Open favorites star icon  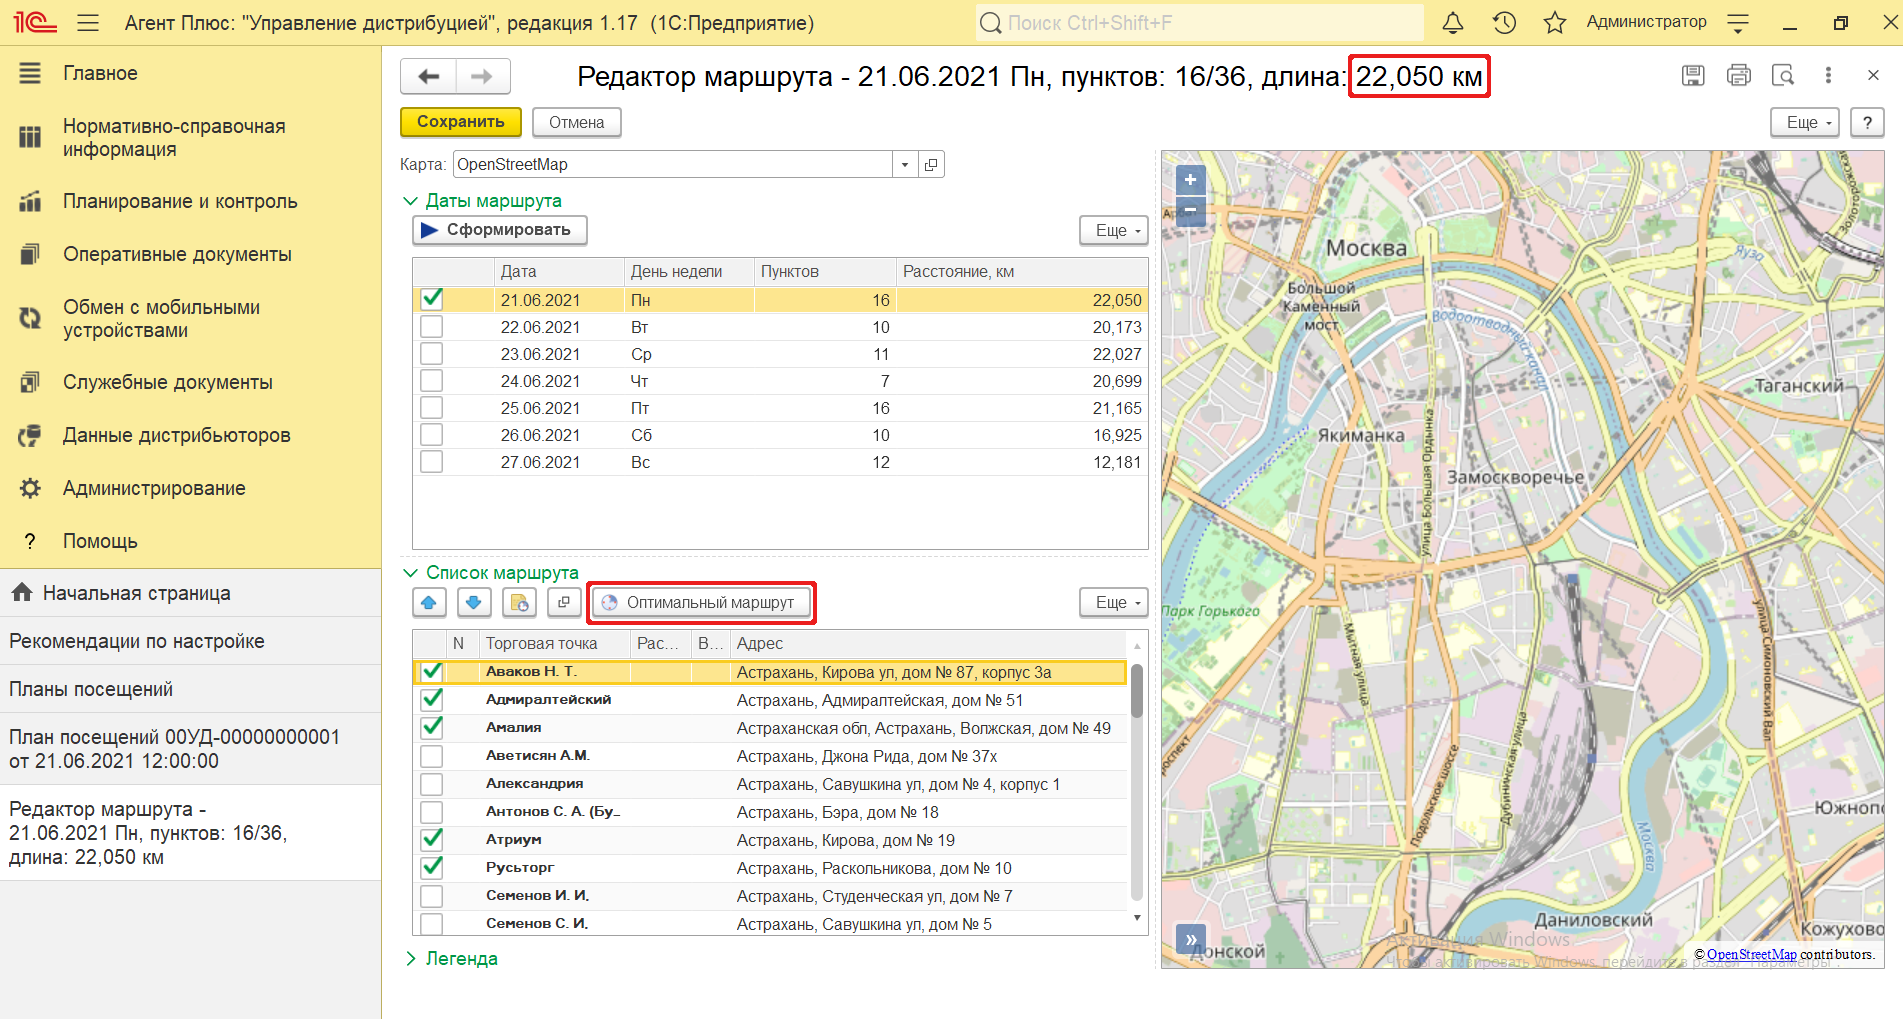(1554, 22)
